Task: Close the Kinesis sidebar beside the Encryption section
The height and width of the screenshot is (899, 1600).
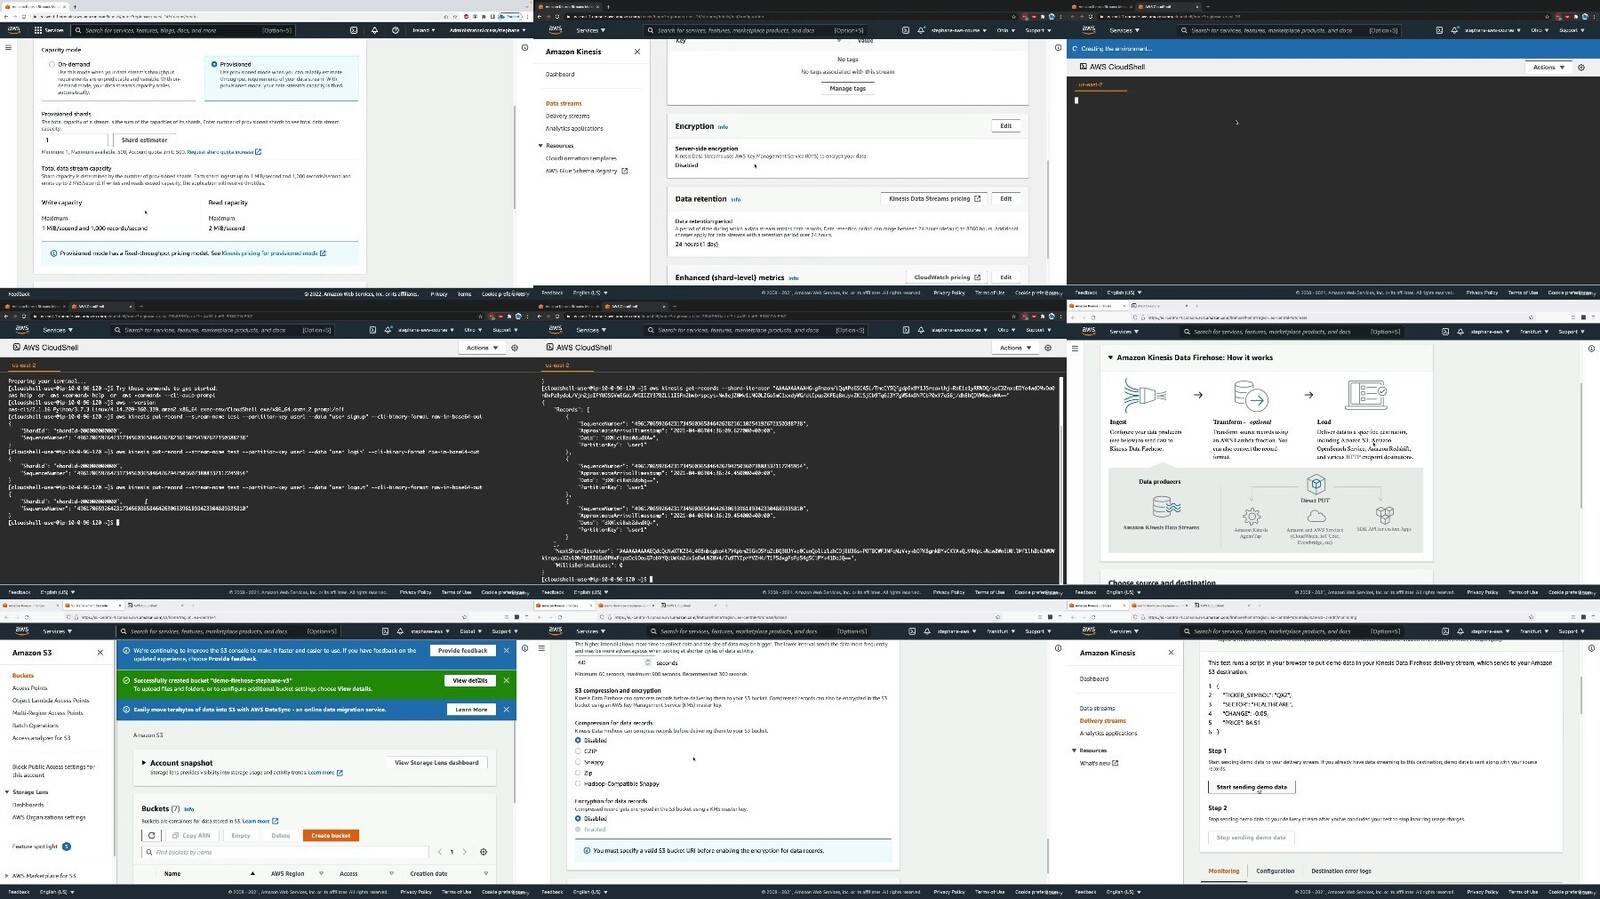Action: tap(637, 51)
